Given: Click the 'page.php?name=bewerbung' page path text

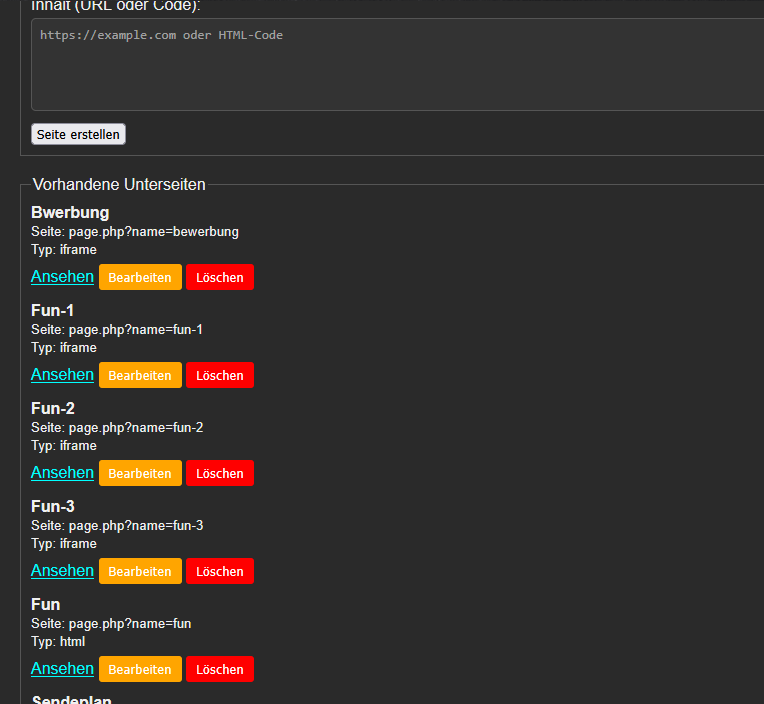Looking at the screenshot, I should pos(153,232).
